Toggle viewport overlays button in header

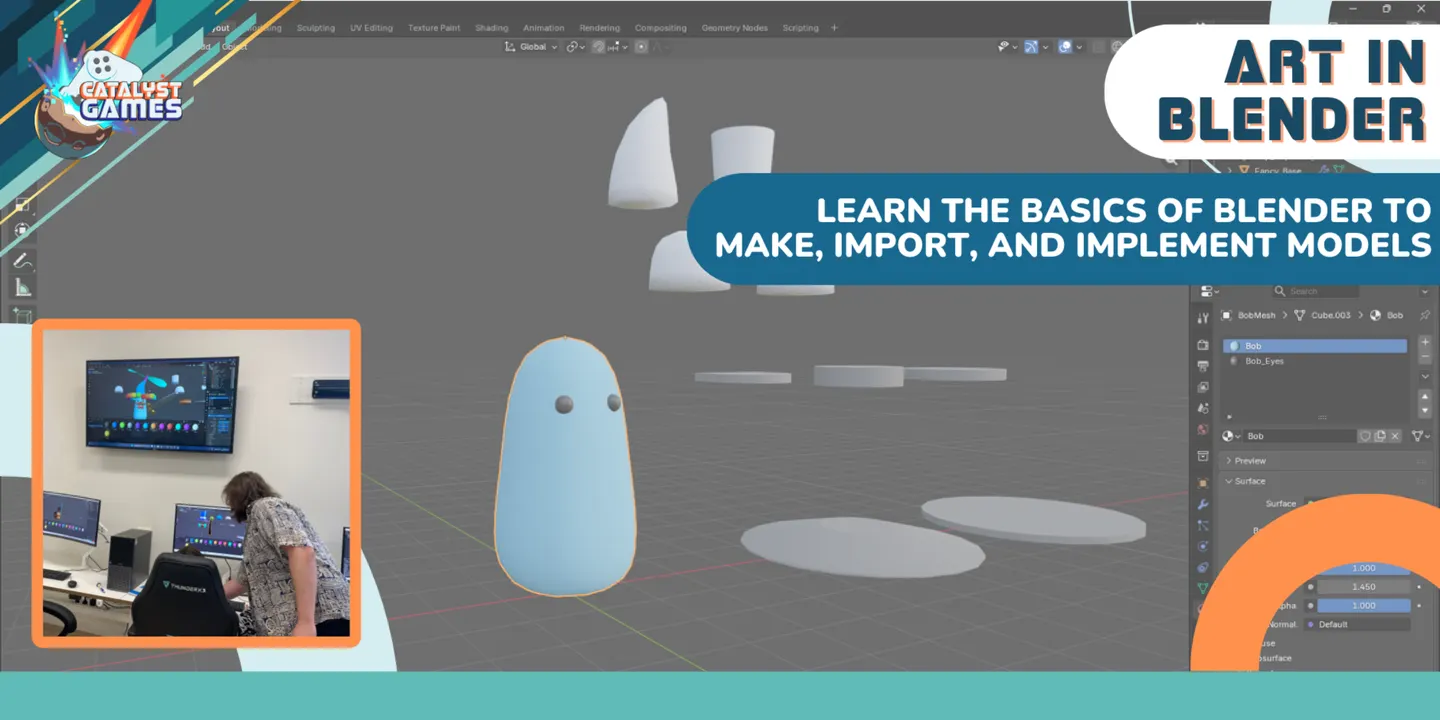coord(1066,46)
